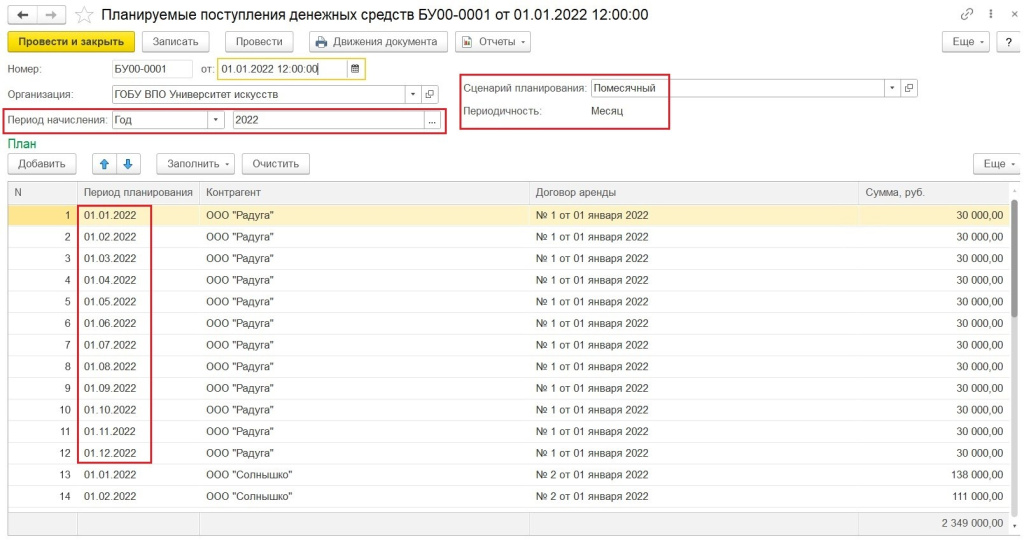
Task: Open the Заполнить menu
Action: (199, 163)
